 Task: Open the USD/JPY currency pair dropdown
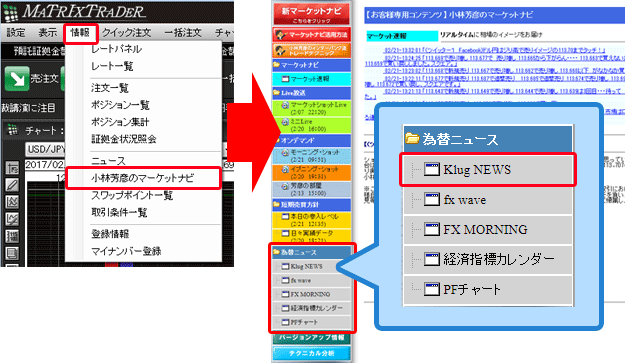click(45, 149)
